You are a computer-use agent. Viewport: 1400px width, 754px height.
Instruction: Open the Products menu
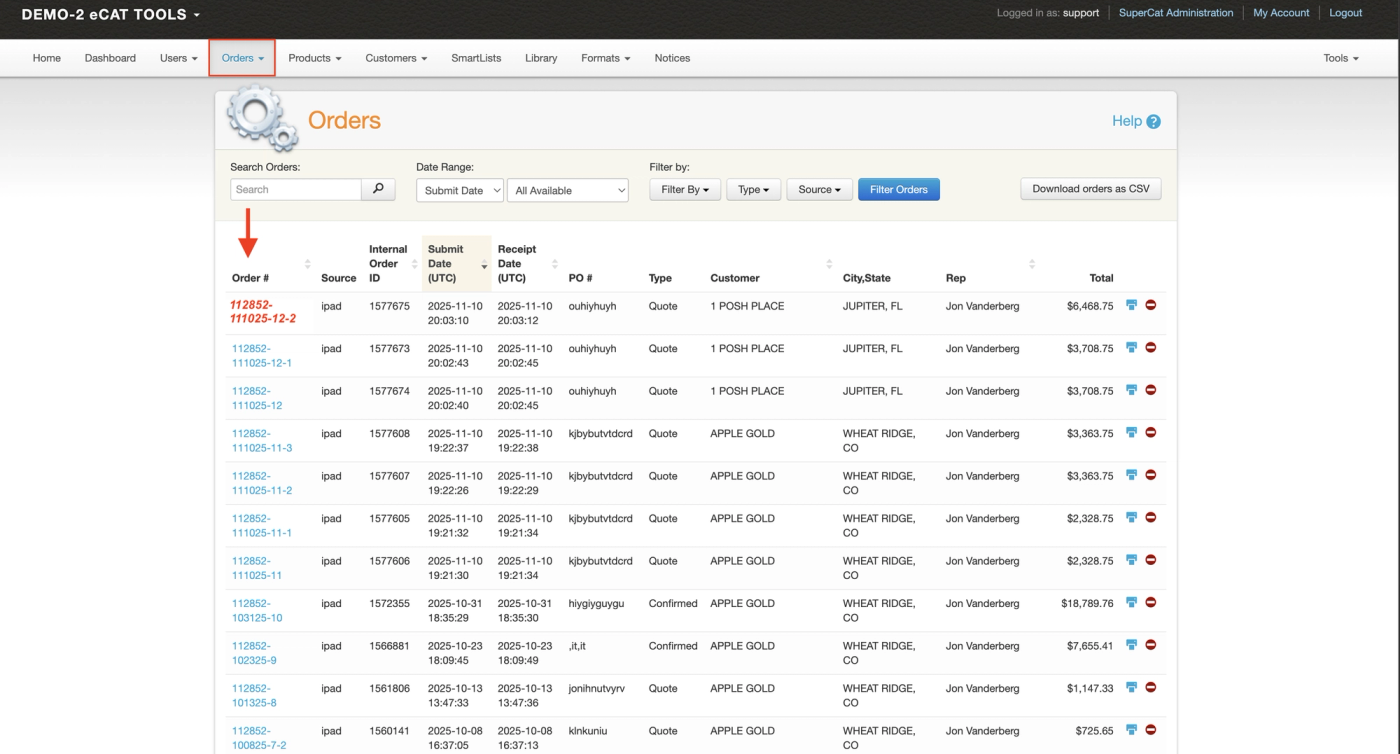click(315, 58)
